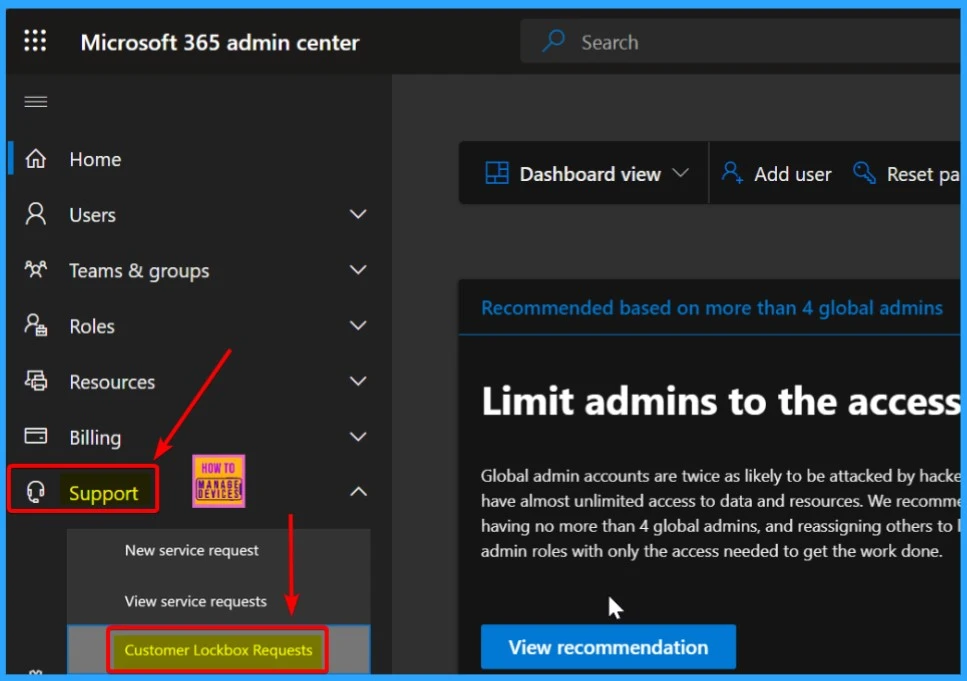Click the search magnifier icon
Image resolution: width=967 pixels, height=681 pixels.
click(553, 41)
